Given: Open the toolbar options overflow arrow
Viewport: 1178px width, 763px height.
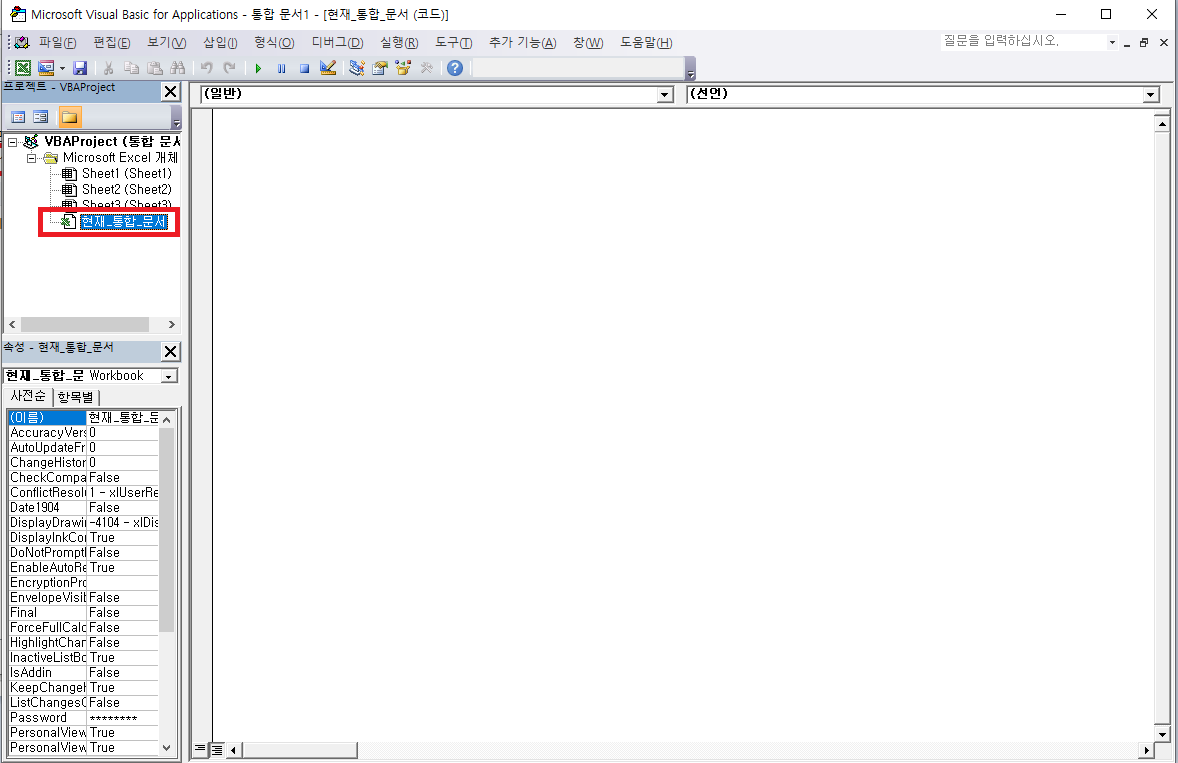Looking at the screenshot, I should pos(690,70).
